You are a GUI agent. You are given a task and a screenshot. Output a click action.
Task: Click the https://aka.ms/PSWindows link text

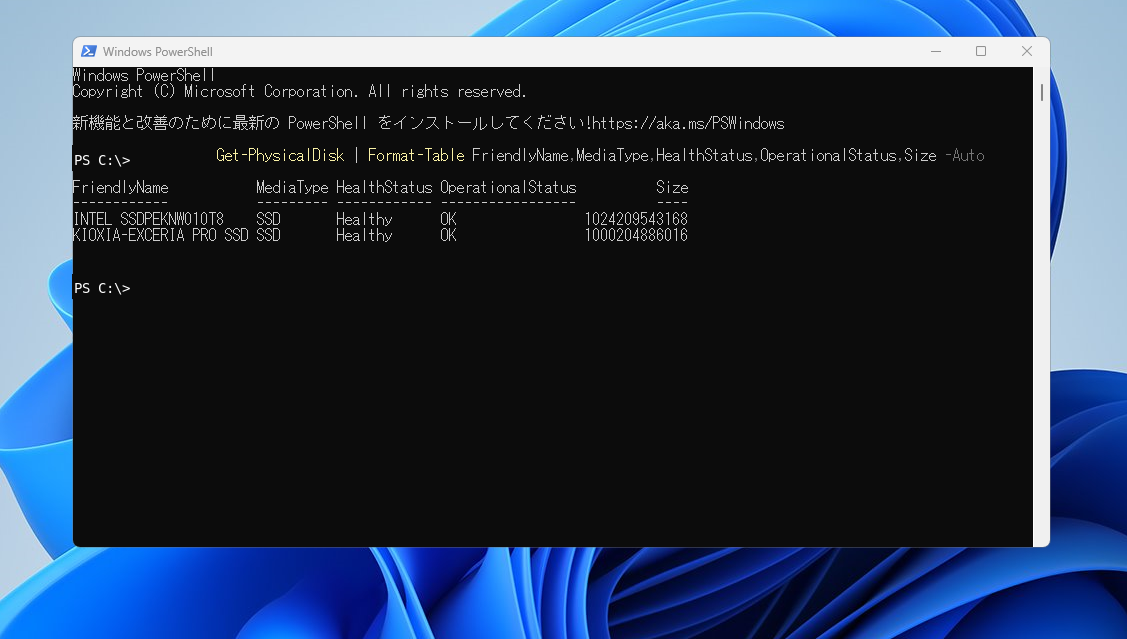[688, 123]
